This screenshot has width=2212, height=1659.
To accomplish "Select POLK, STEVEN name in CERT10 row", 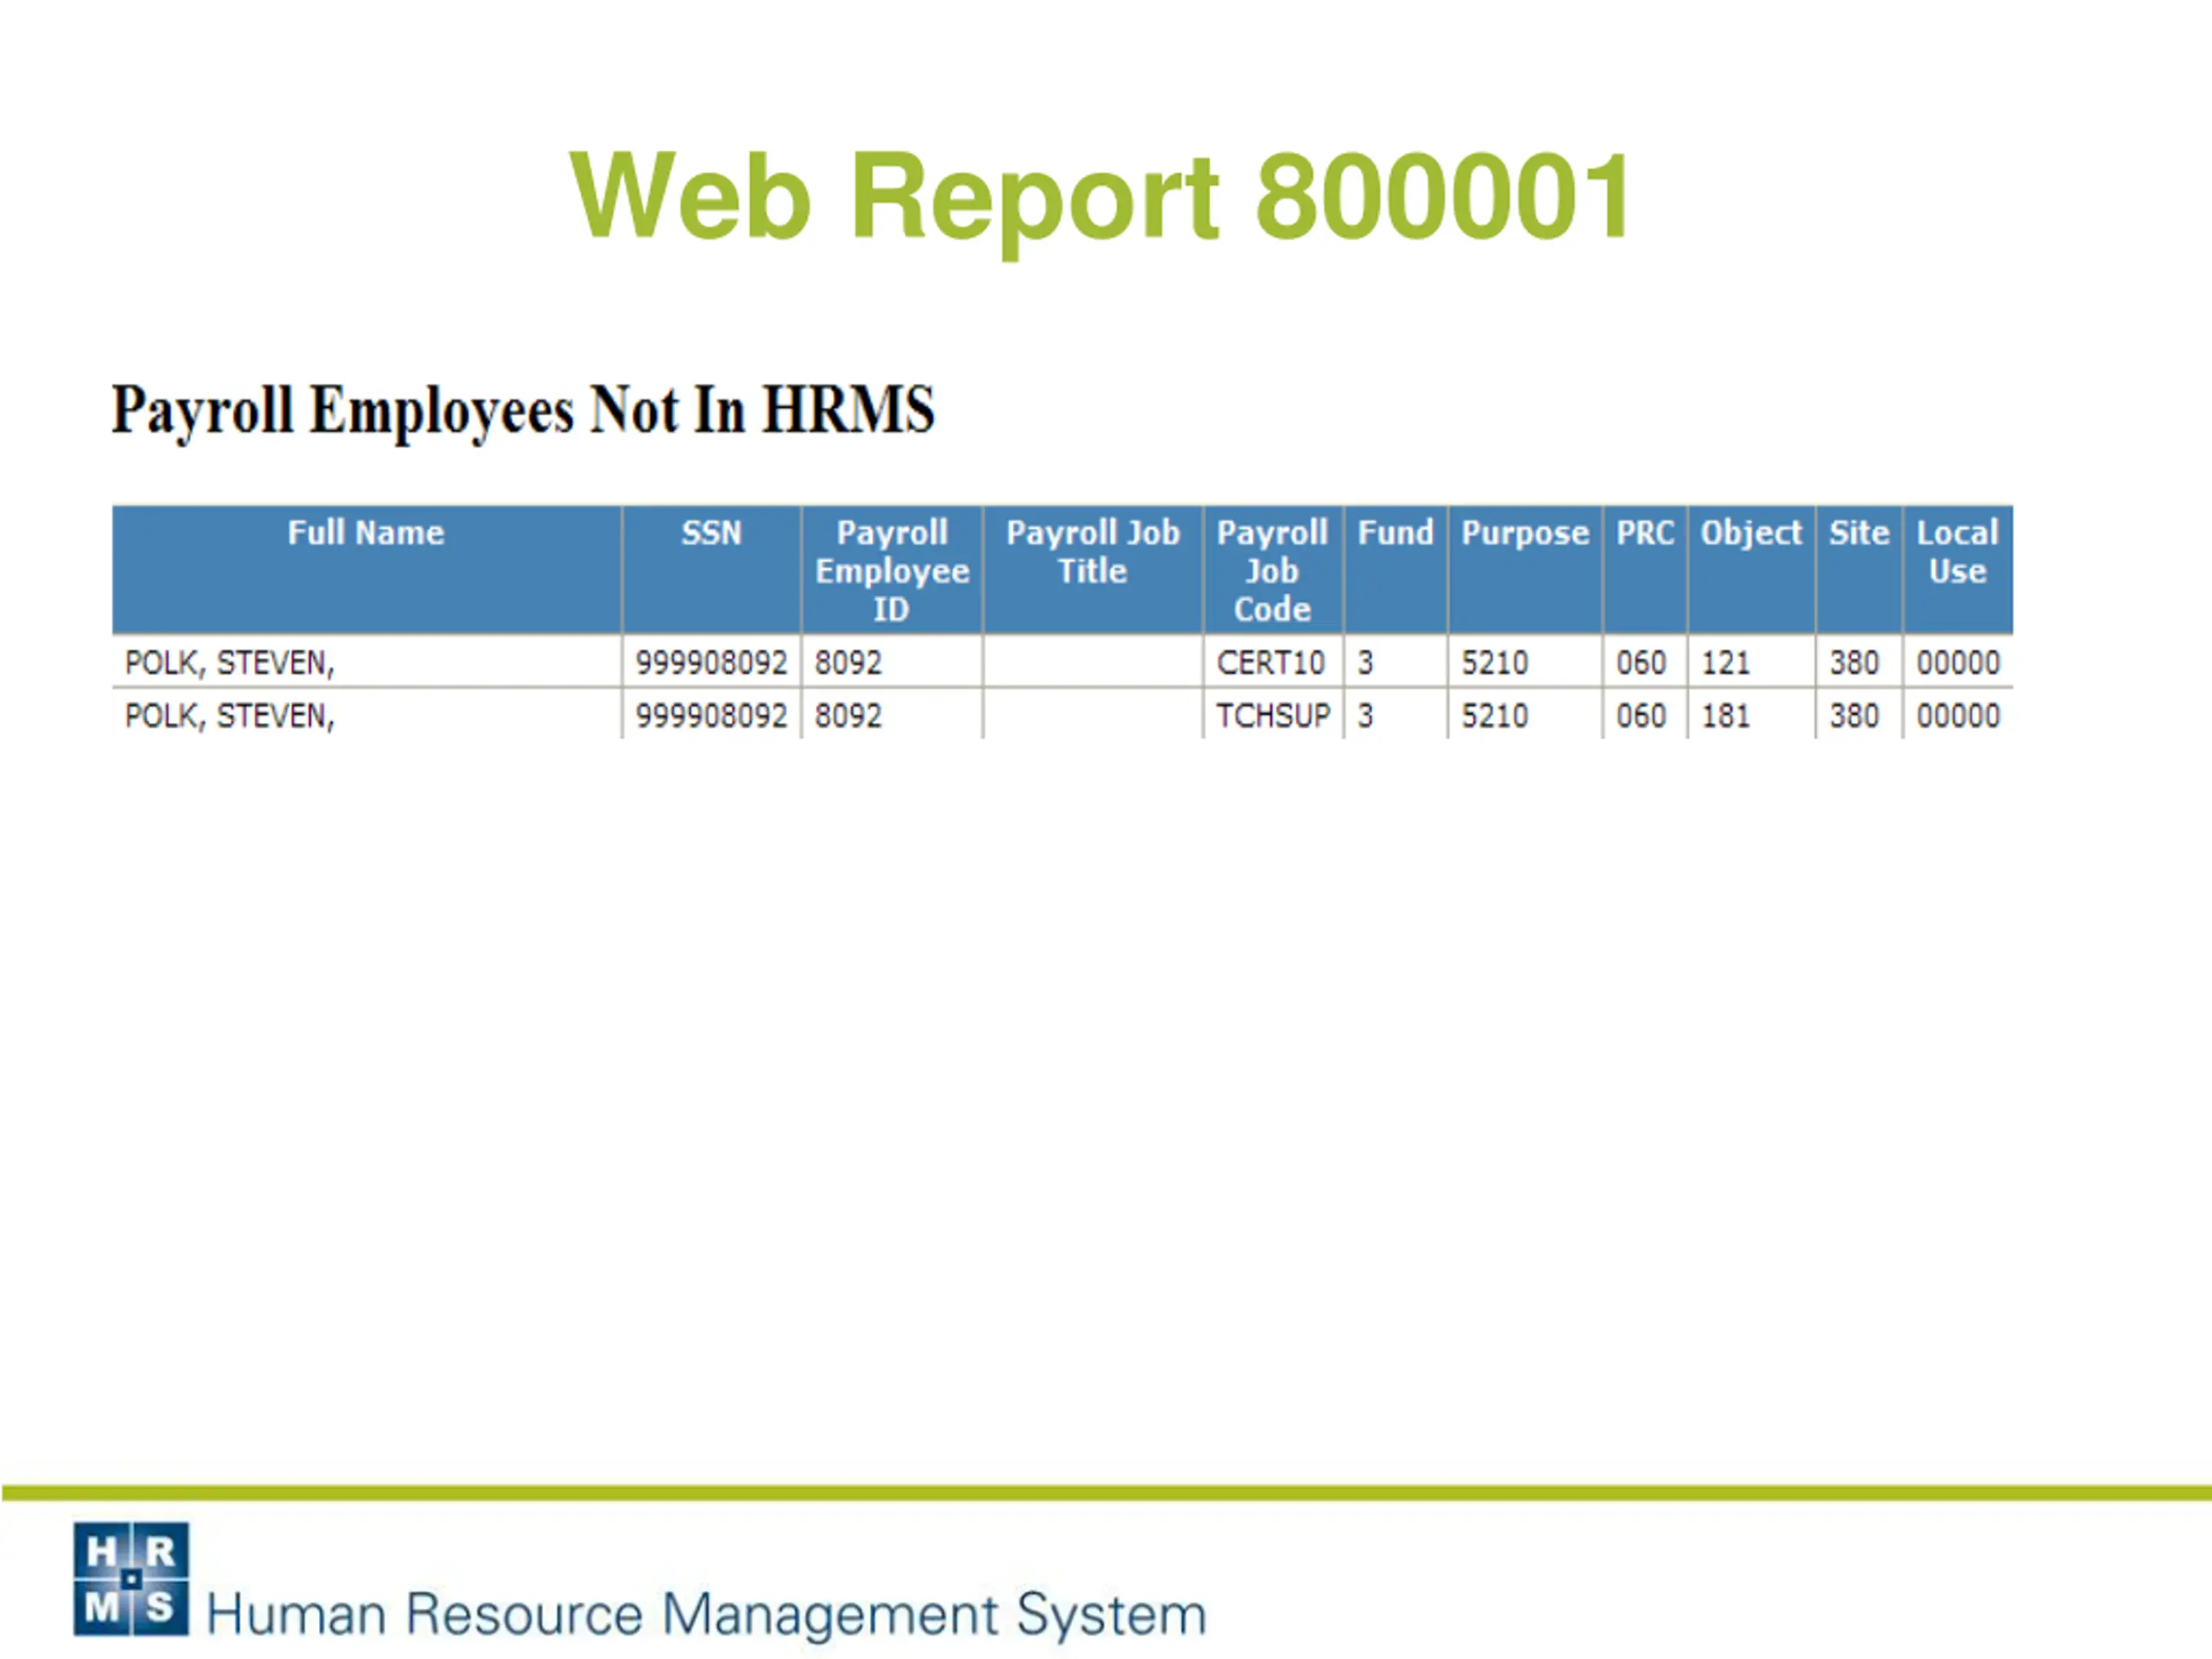I will 229,662.
